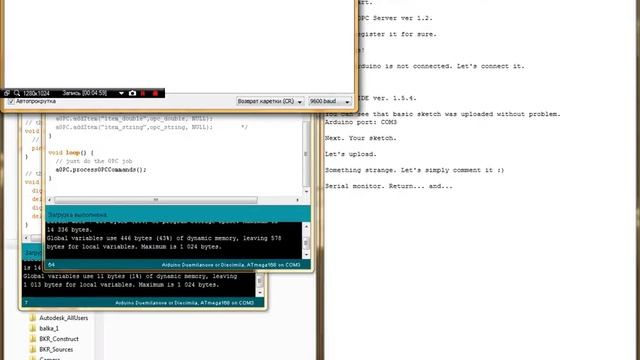Click the up arrow of the front console scrollbar

point(306,226)
